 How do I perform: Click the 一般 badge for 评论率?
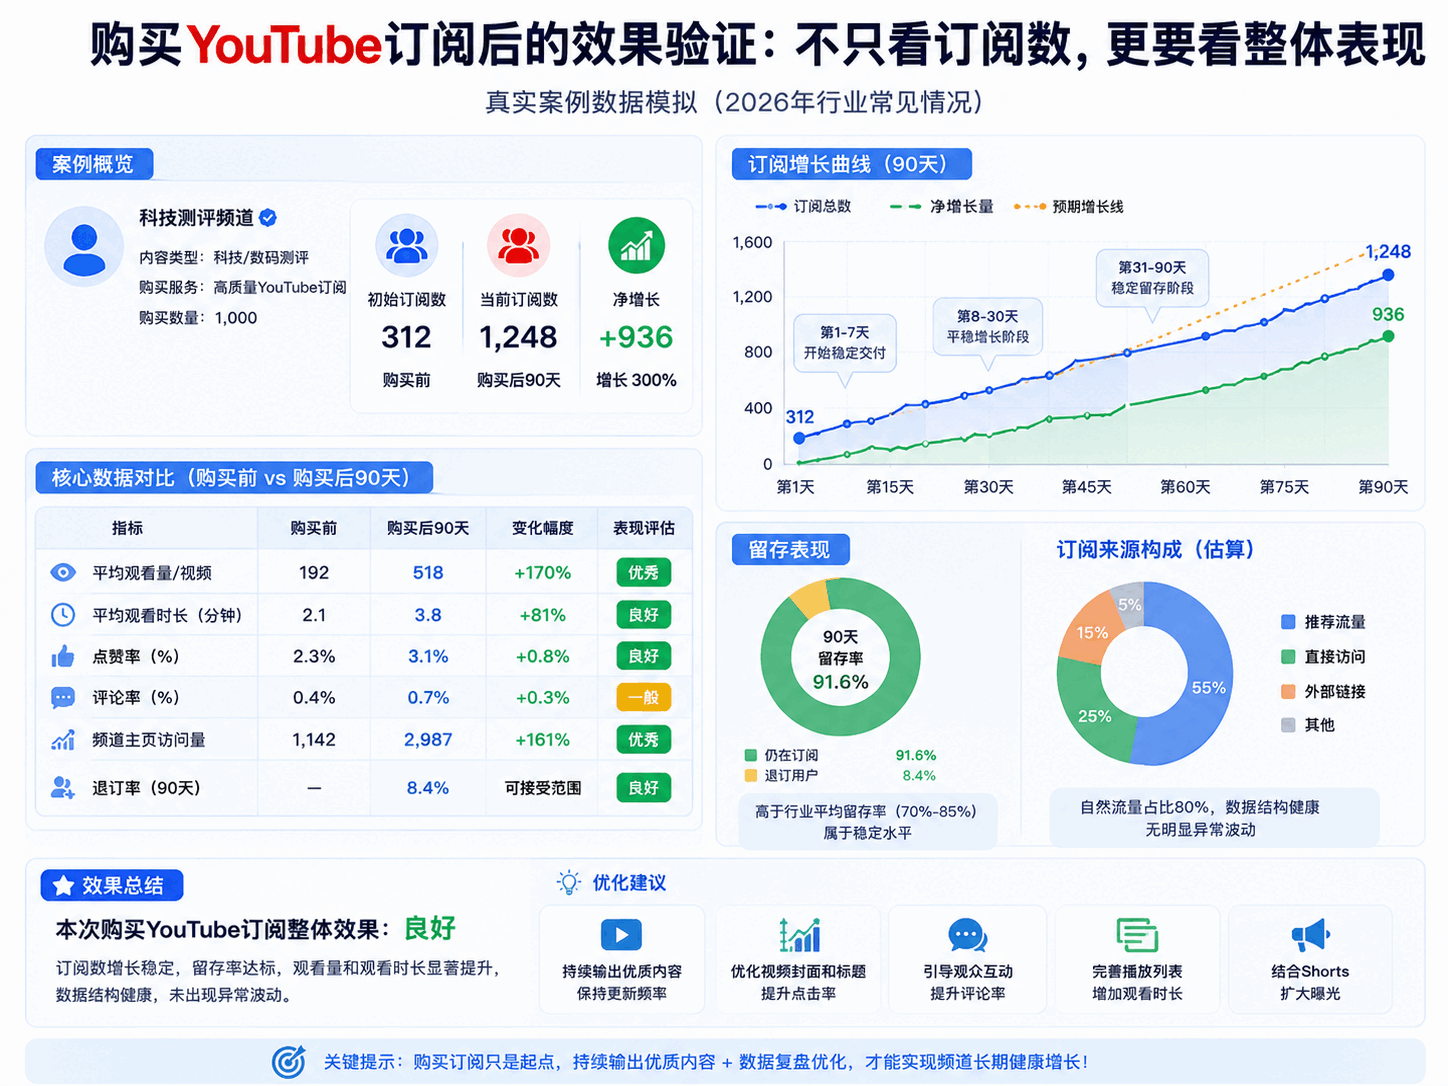[x=643, y=698]
